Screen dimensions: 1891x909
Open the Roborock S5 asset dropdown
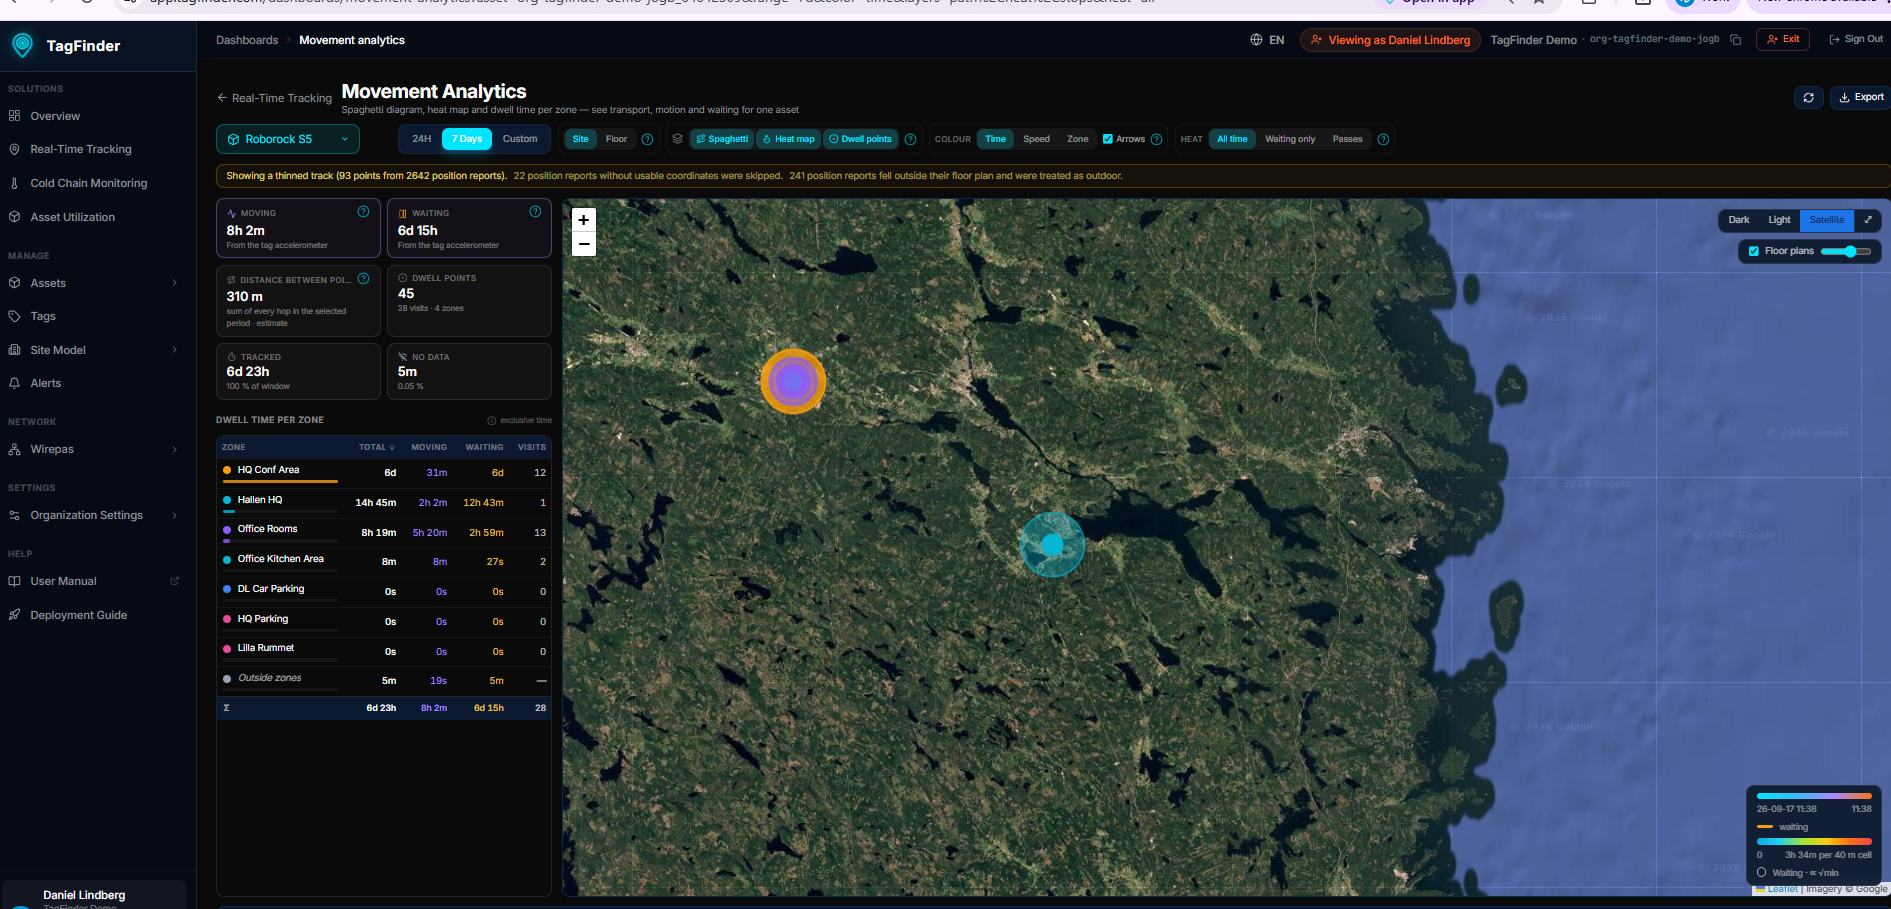pyautogui.click(x=288, y=139)
